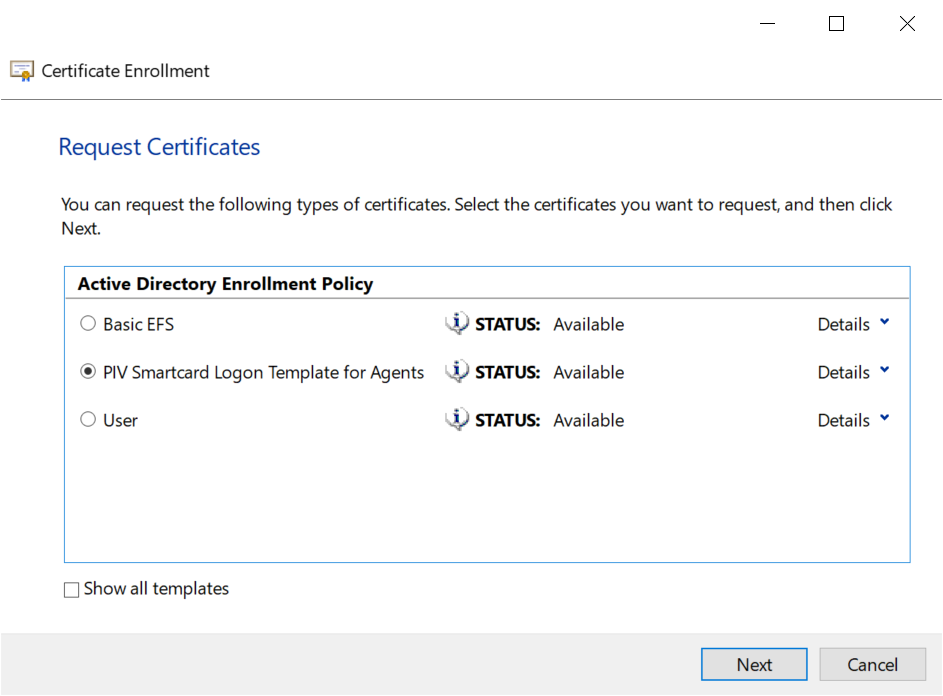Maximize the Certificate Enrollment window
The height and width of the screenshot is (696, 943).
coord(837,24)
